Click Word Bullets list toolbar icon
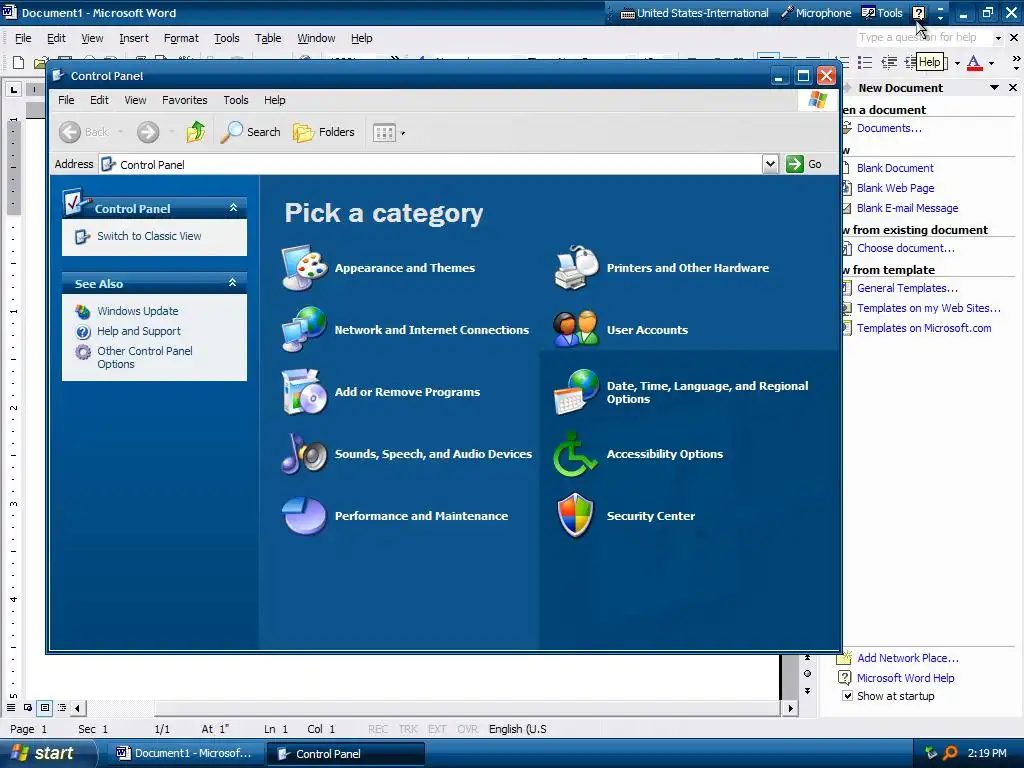Image resolution: width=1024 pixels, height=768 pixels. 865,63
